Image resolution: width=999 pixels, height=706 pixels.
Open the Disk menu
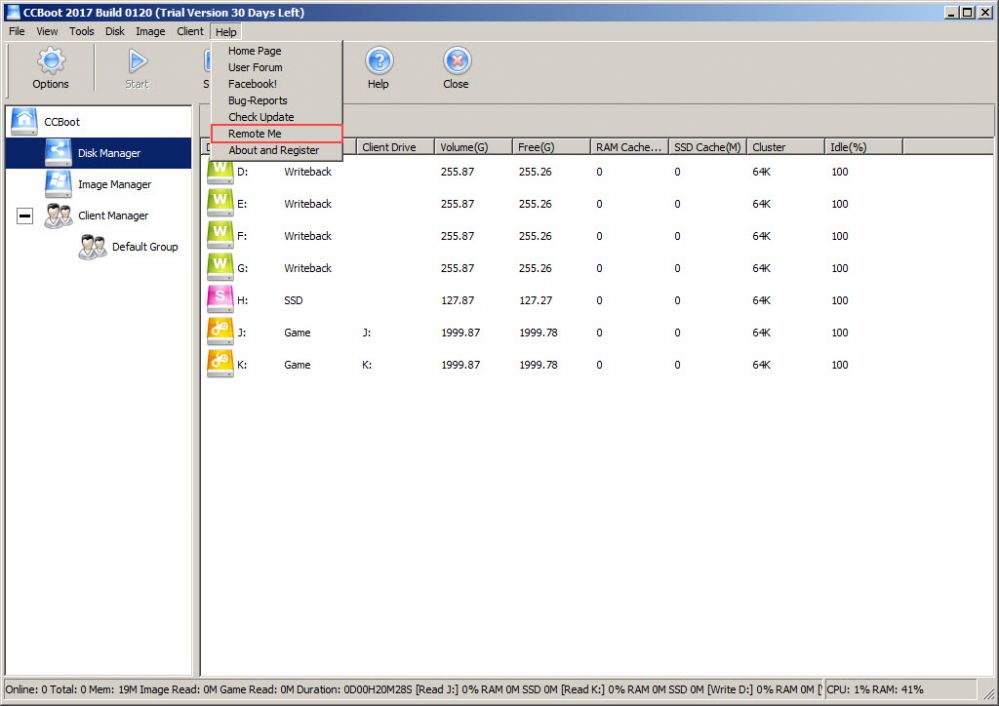click(115, 31)
